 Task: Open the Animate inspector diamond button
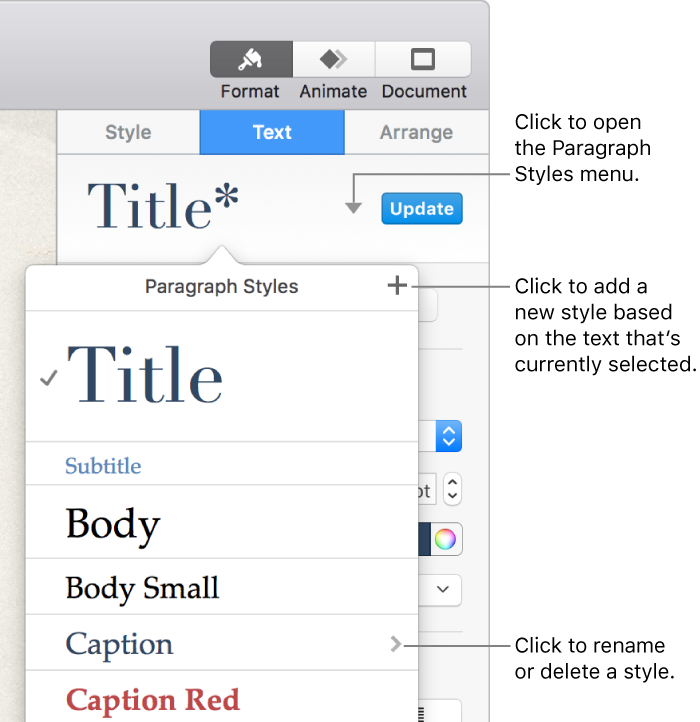[x=333, y=59]
